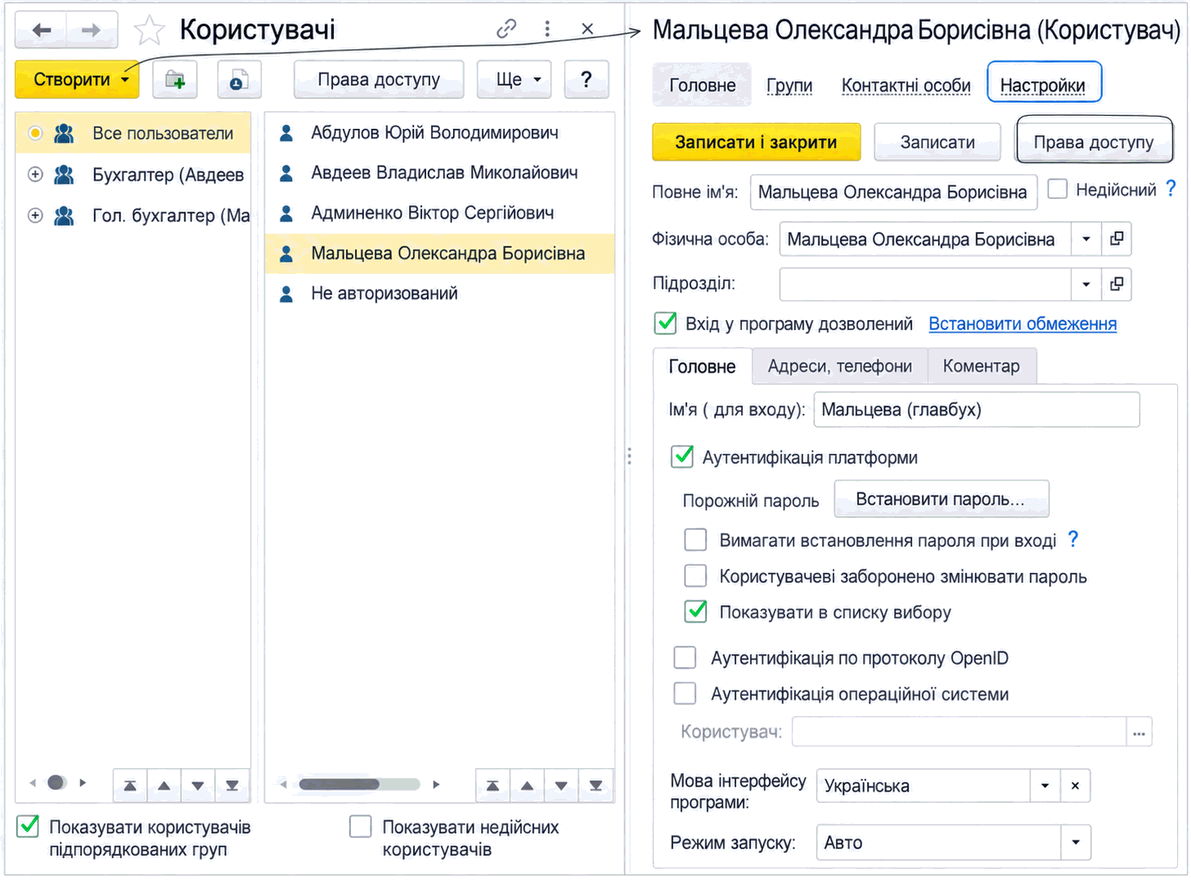Open the Режим запуску dropdown
This screenshot has height=880, width=1191.
coord(1076,843)
